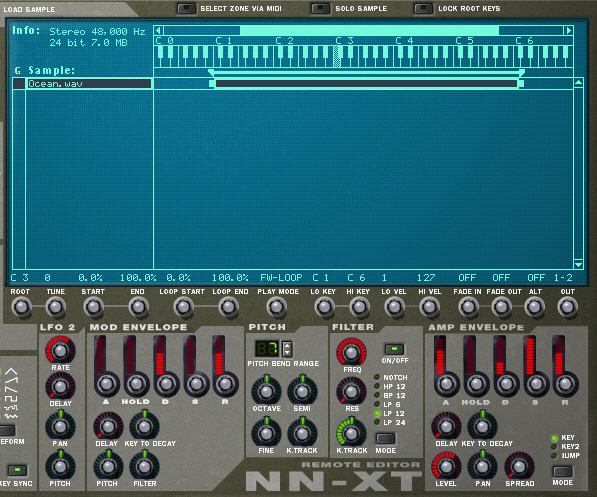Click the LOOP START knob
Viewport: 597px width, 497px height.
coord(183,307)
